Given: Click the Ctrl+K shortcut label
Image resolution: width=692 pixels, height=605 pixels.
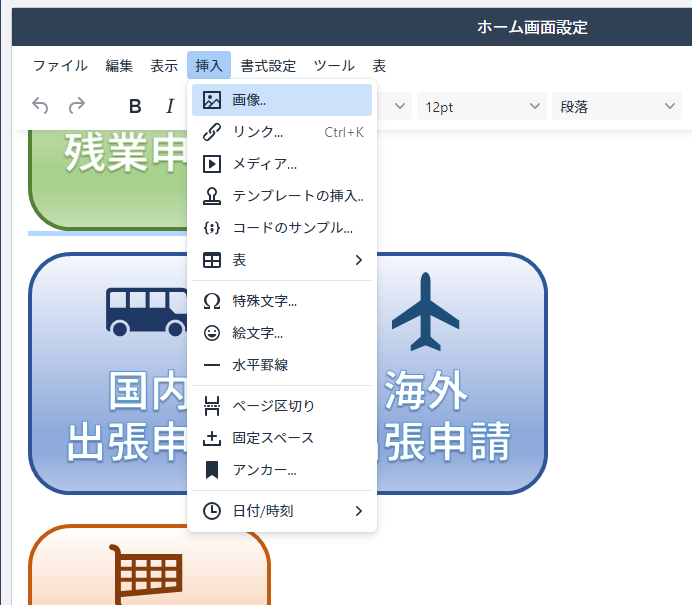Looking at the screenshot, I should [344, 132].
